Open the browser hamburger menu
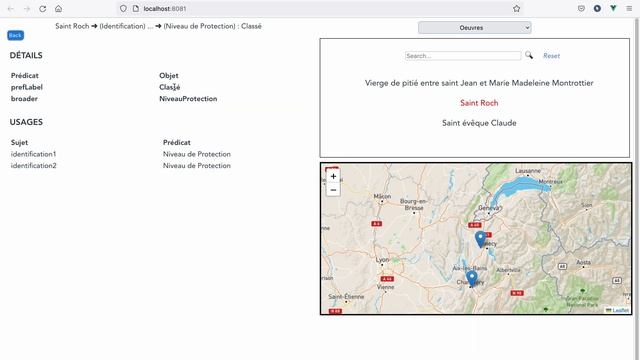 pos(629,9)
